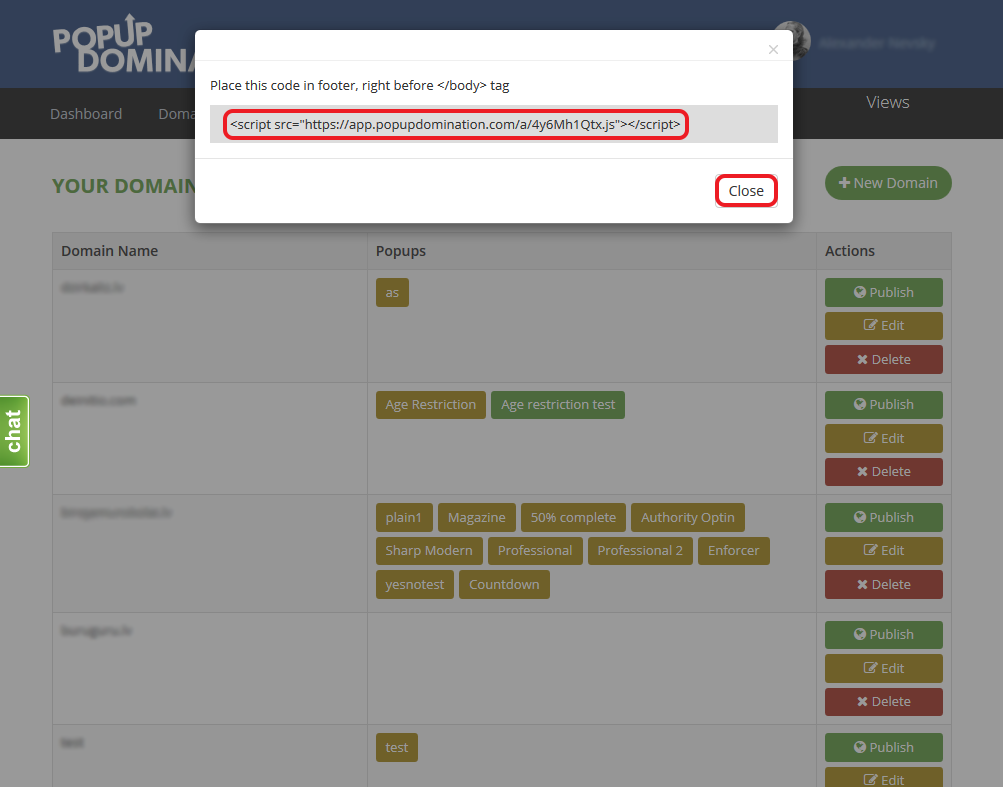Click pencil icon on first row's Edit

(870, 325)
